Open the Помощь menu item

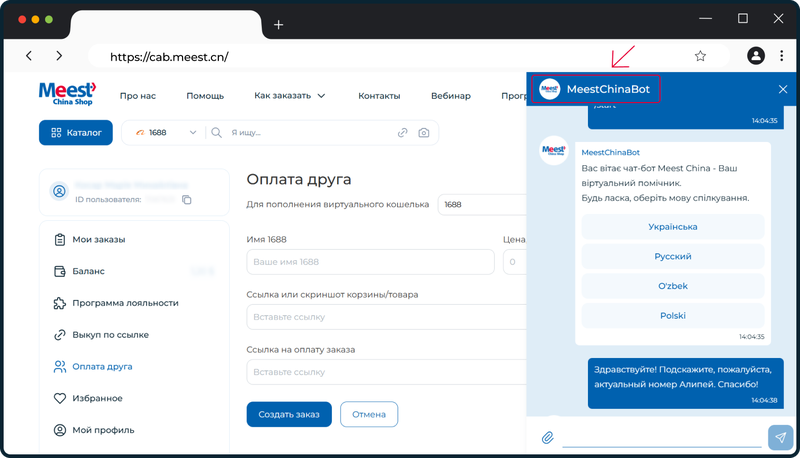[x=205, y=95]
